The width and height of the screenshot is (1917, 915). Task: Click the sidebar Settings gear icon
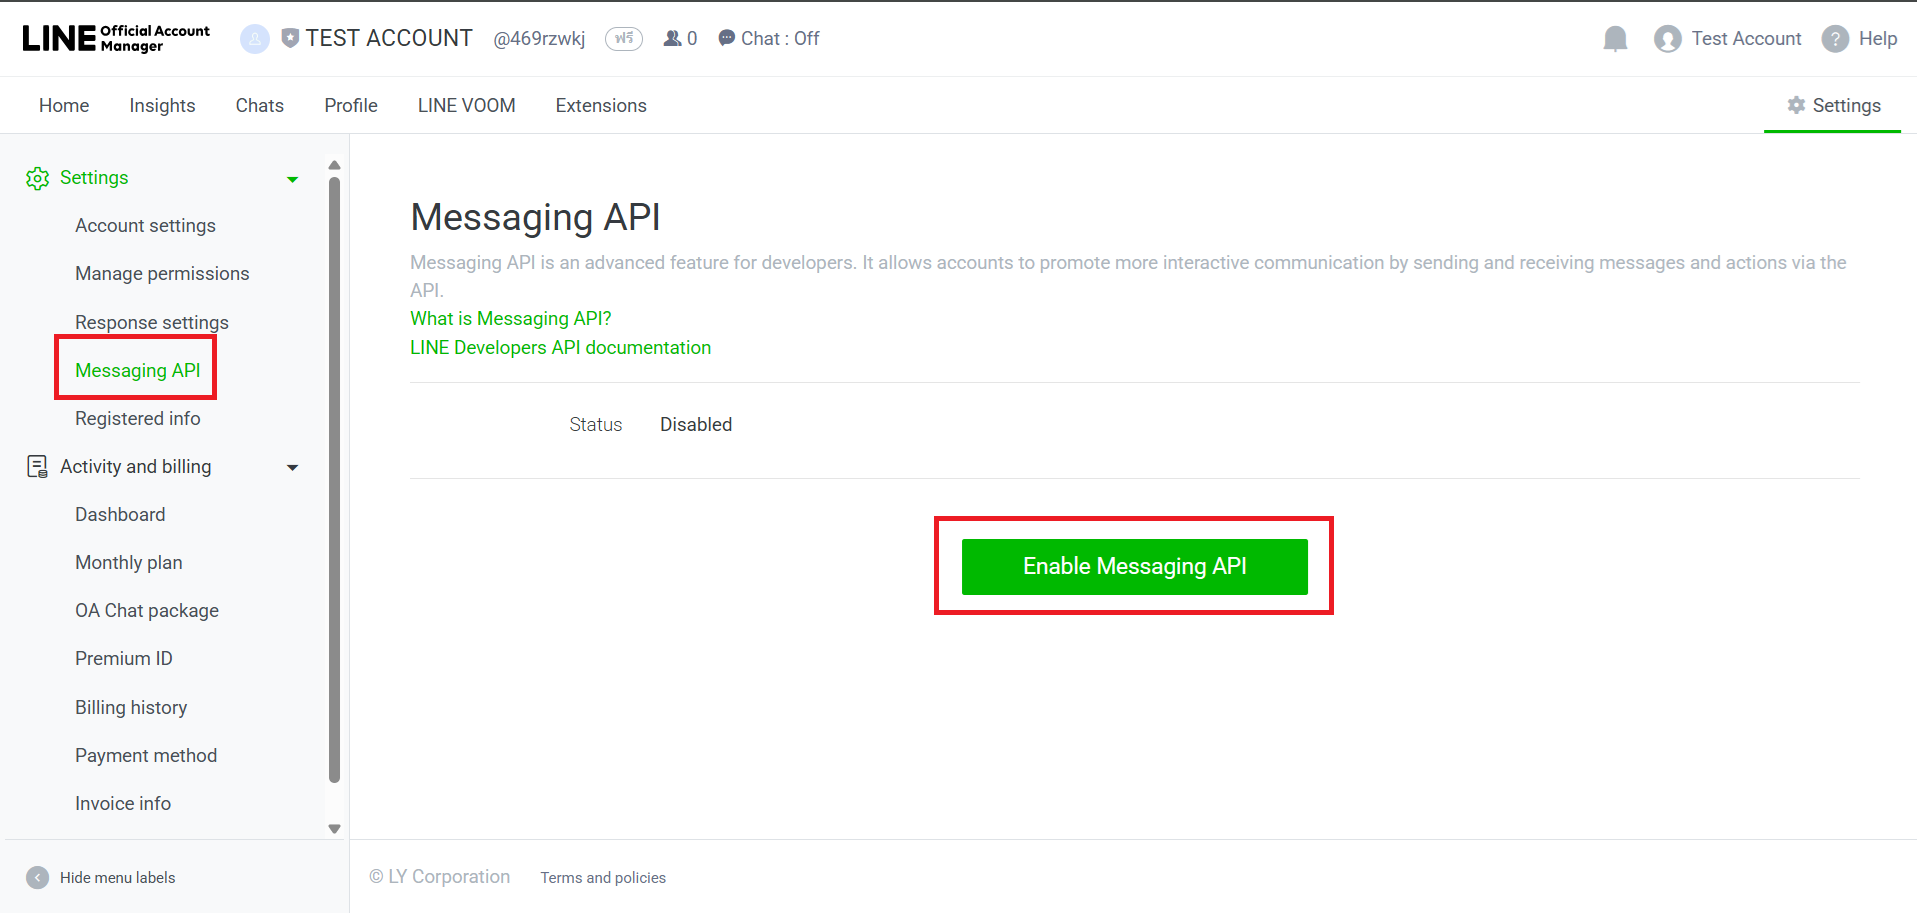pyautogui.click(x=37, y=178)
